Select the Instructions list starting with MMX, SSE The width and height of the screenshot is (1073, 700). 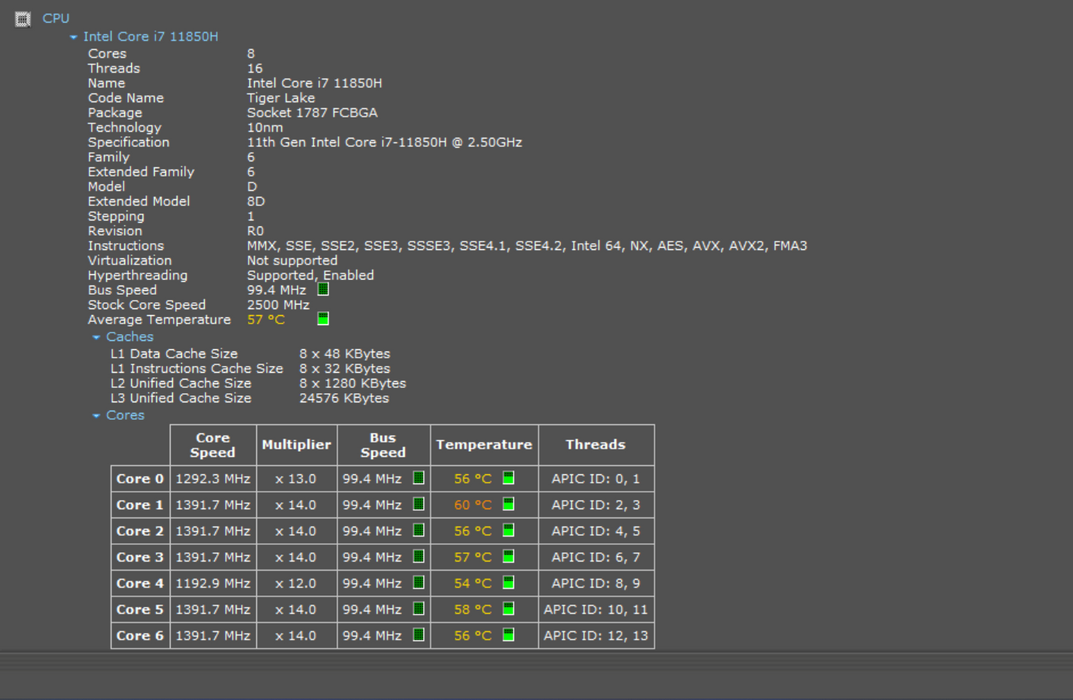(x=527, y=246)
